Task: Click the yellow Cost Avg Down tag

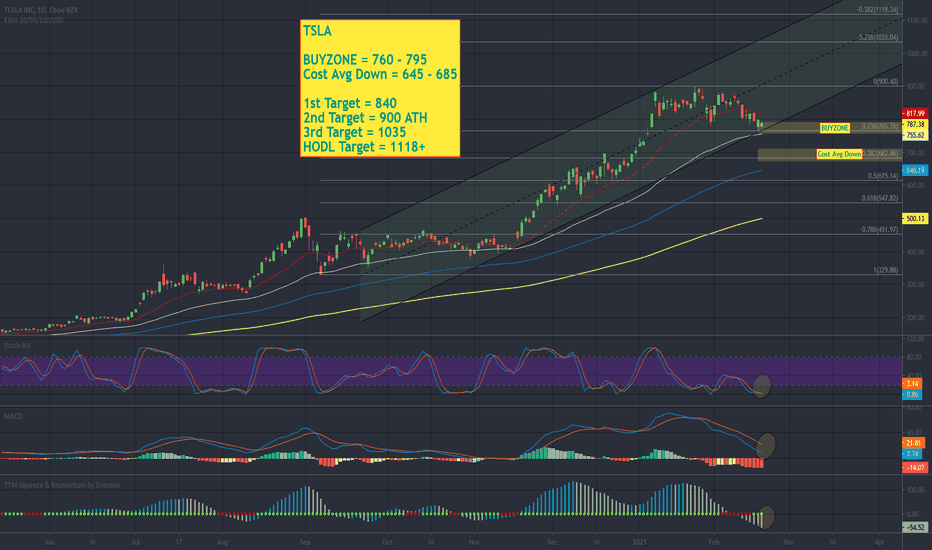Action: tap(839, 154)
